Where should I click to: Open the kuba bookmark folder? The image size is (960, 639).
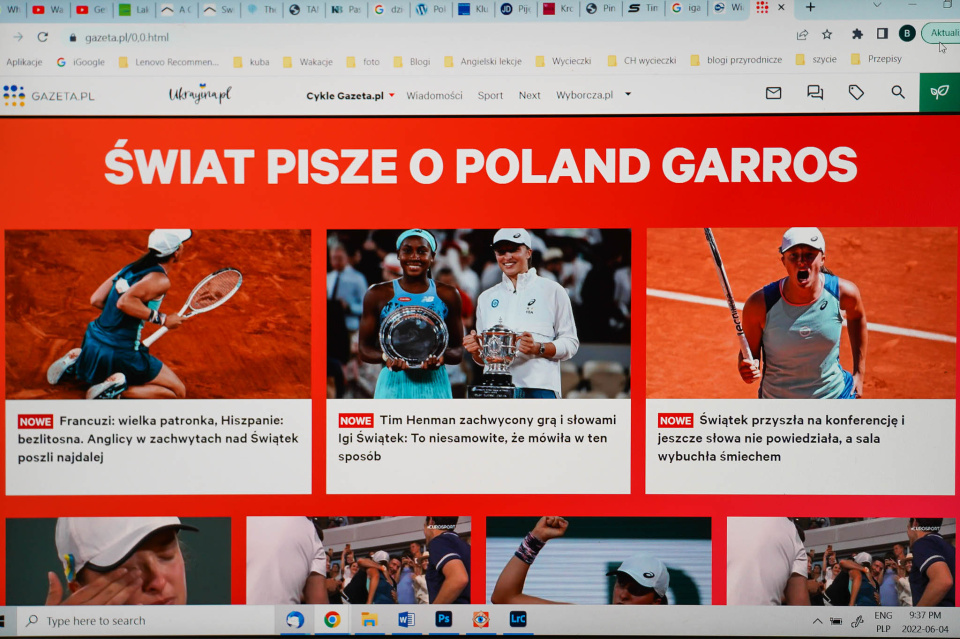tap(251, 62)
